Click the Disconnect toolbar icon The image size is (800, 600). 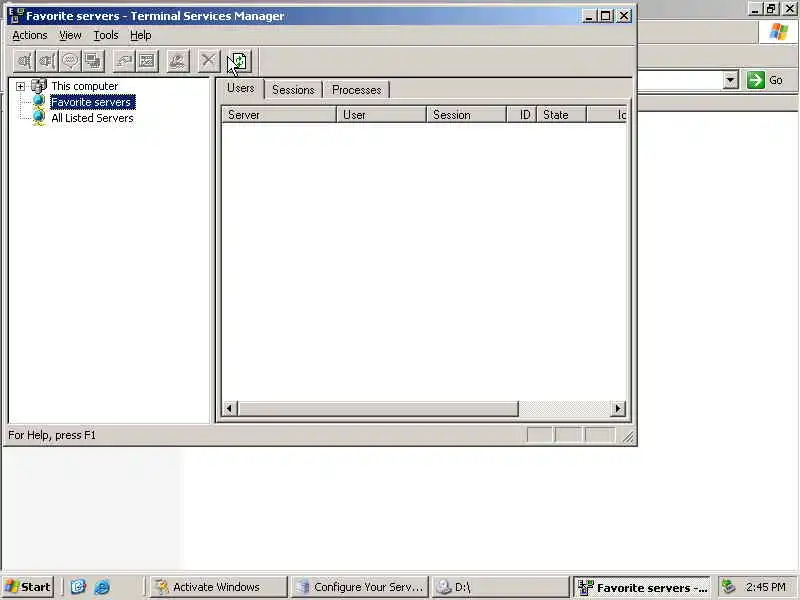[47, 62]
